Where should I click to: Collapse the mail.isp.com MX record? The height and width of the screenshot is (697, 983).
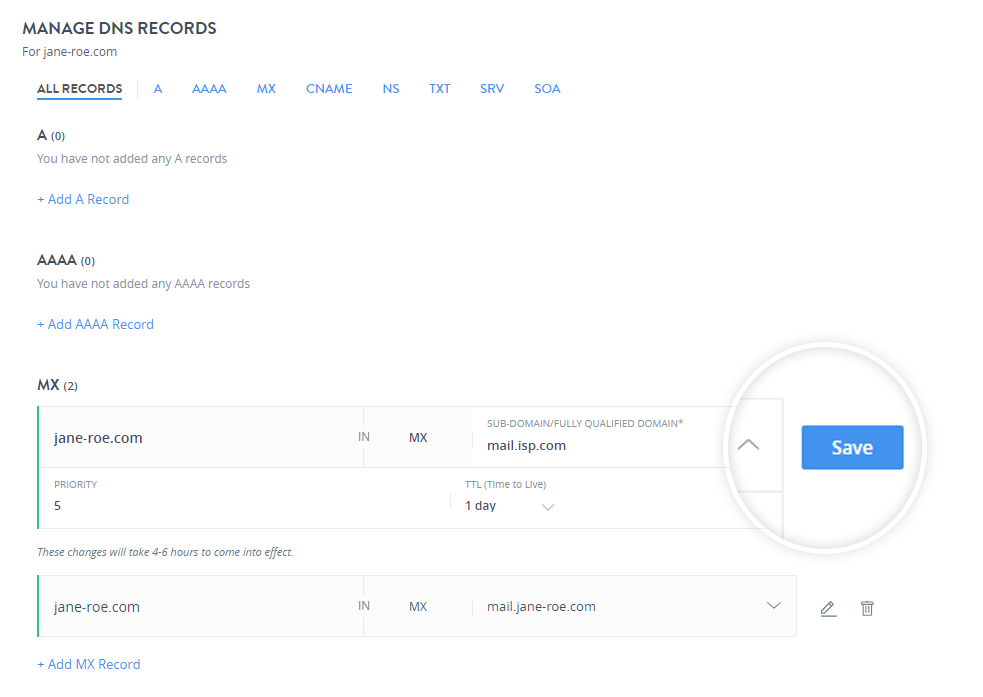tap(748, 445)
